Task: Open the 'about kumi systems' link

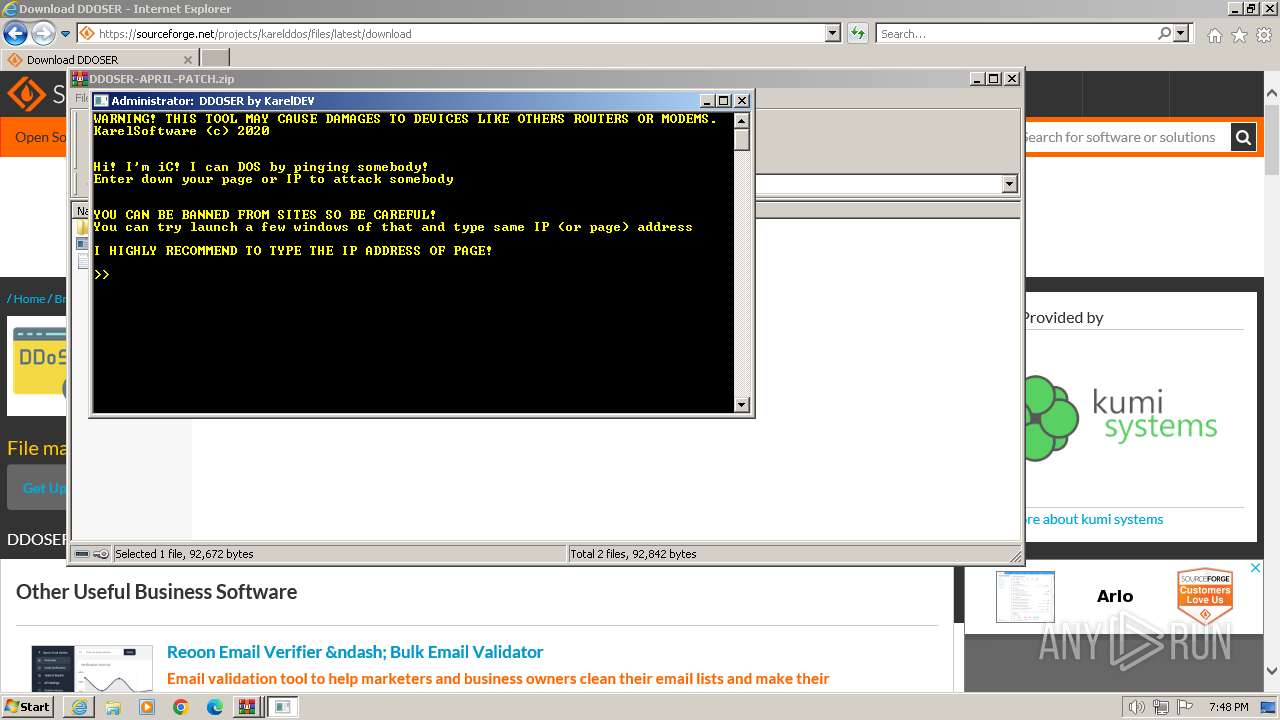Action: 1092,519
